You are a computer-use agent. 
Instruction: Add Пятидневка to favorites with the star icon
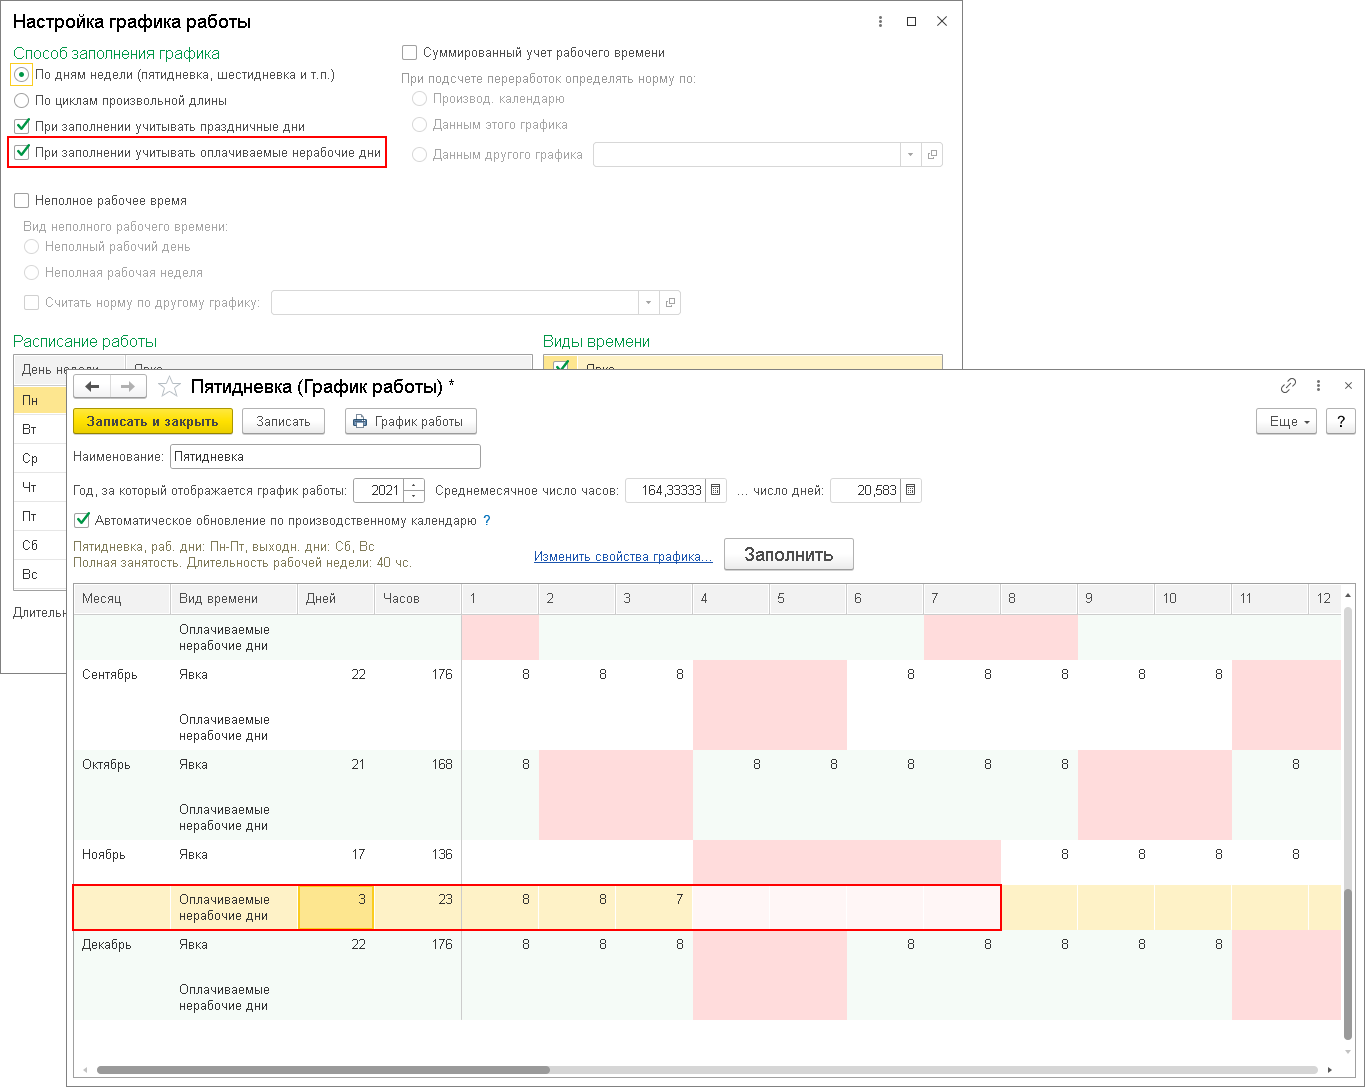[x=171, y=387]
